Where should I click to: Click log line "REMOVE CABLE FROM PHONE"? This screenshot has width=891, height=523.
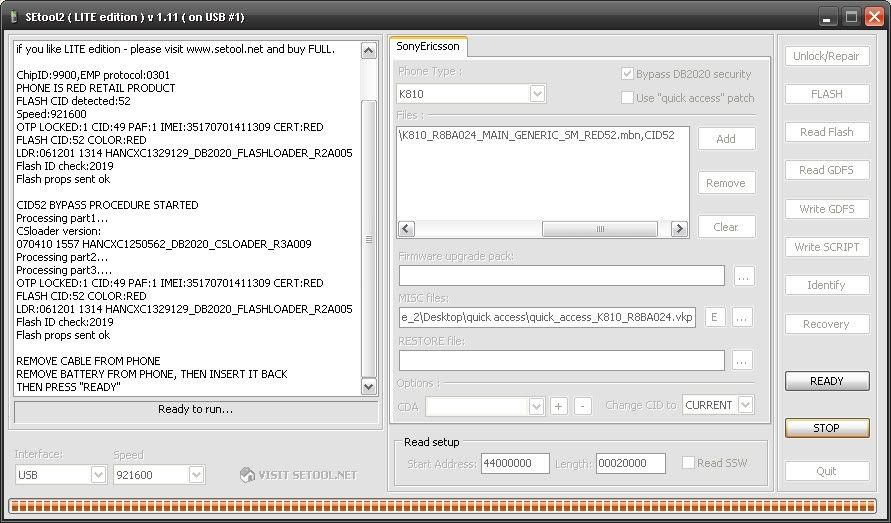pos(88,361)
